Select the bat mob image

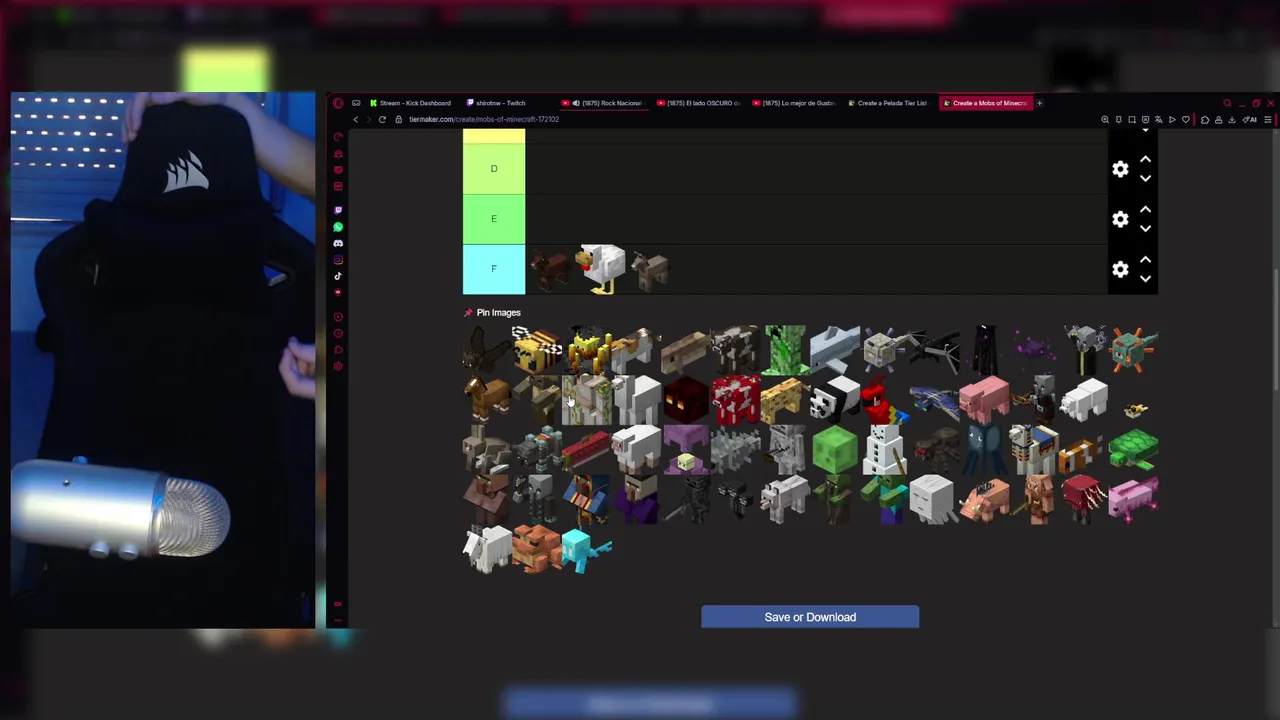click(487, 349)
